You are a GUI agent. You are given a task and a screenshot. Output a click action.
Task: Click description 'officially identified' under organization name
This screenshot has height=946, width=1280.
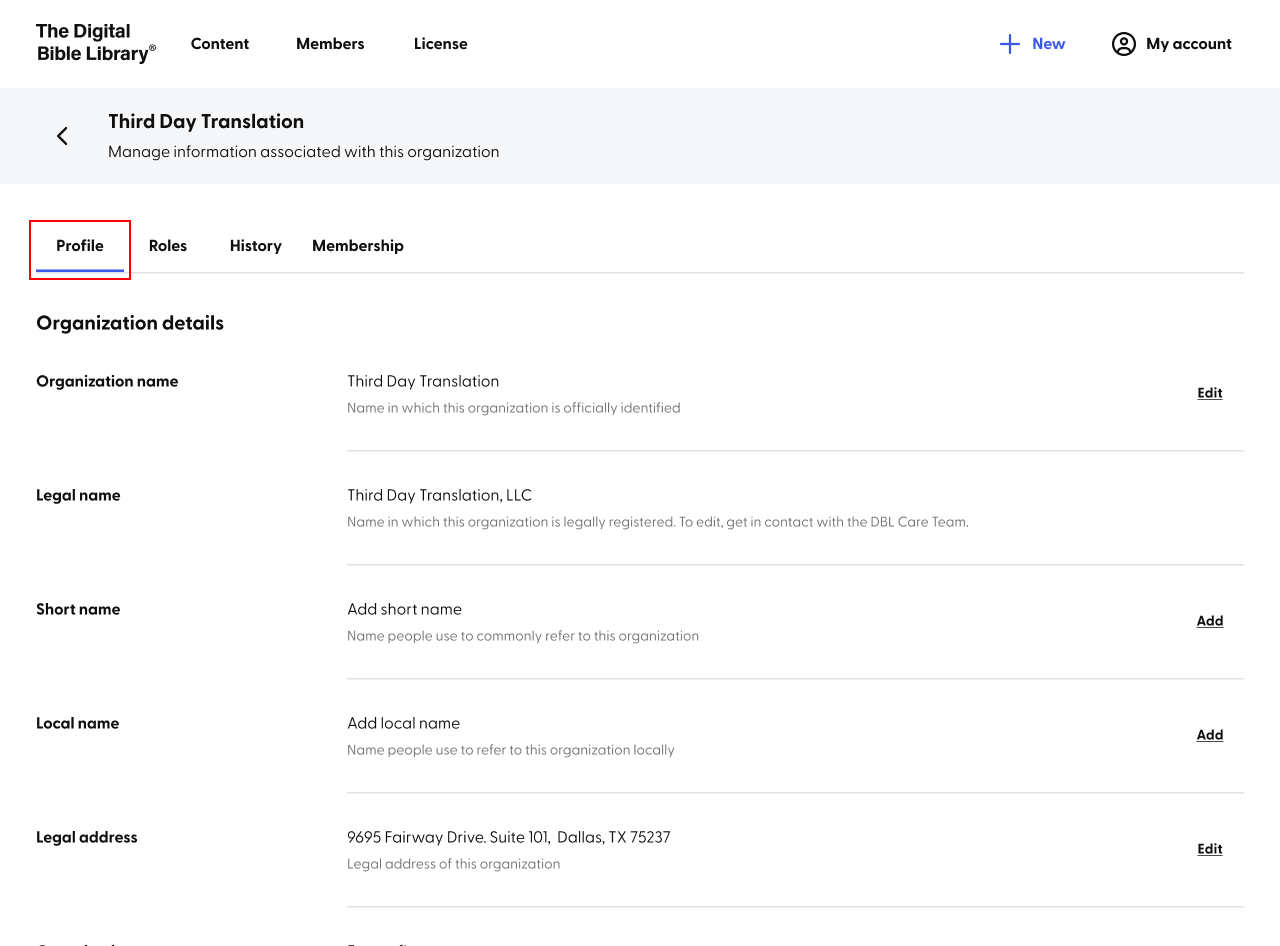point(514,408)
